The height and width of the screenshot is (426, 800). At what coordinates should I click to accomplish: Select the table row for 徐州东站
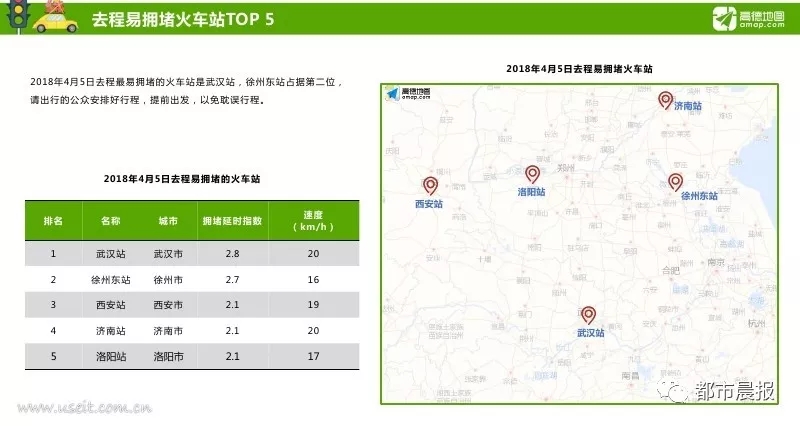pos(192,280)
